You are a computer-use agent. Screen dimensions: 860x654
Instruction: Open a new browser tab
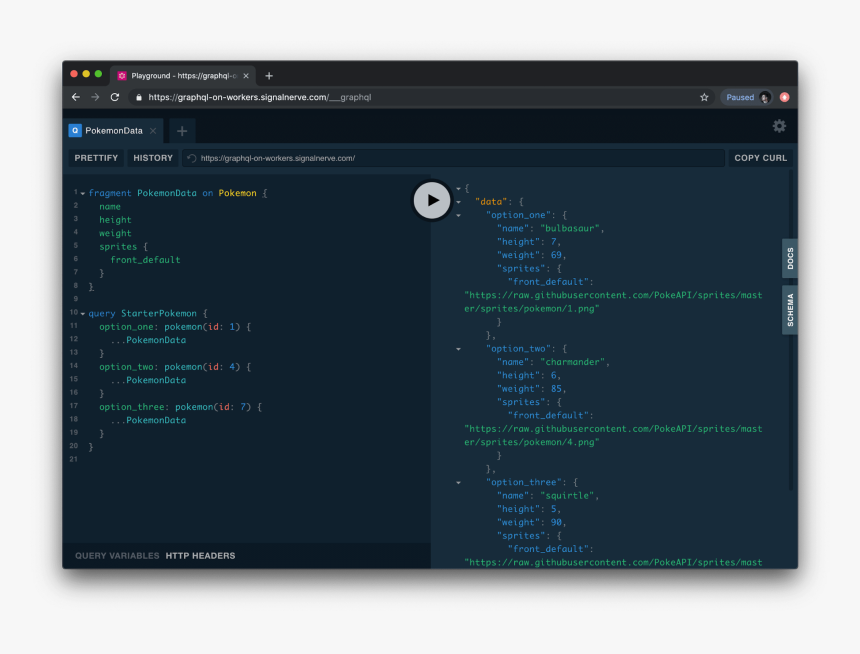coord(269,76)
